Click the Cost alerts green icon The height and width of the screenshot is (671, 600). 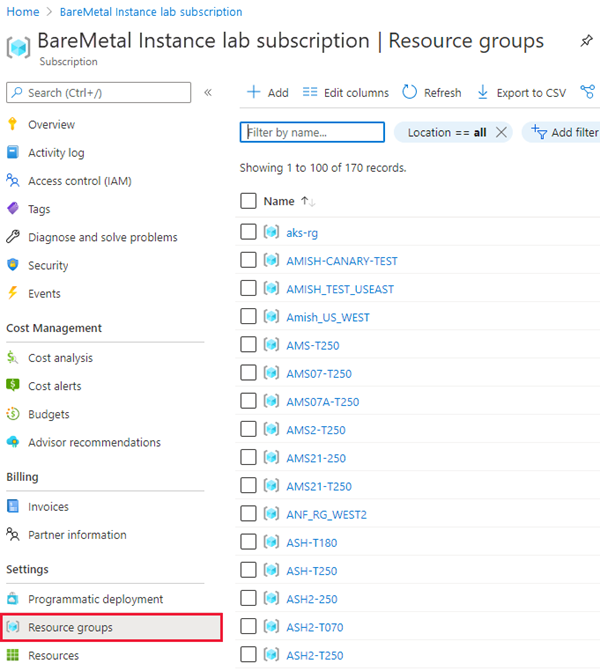point(13,385)
